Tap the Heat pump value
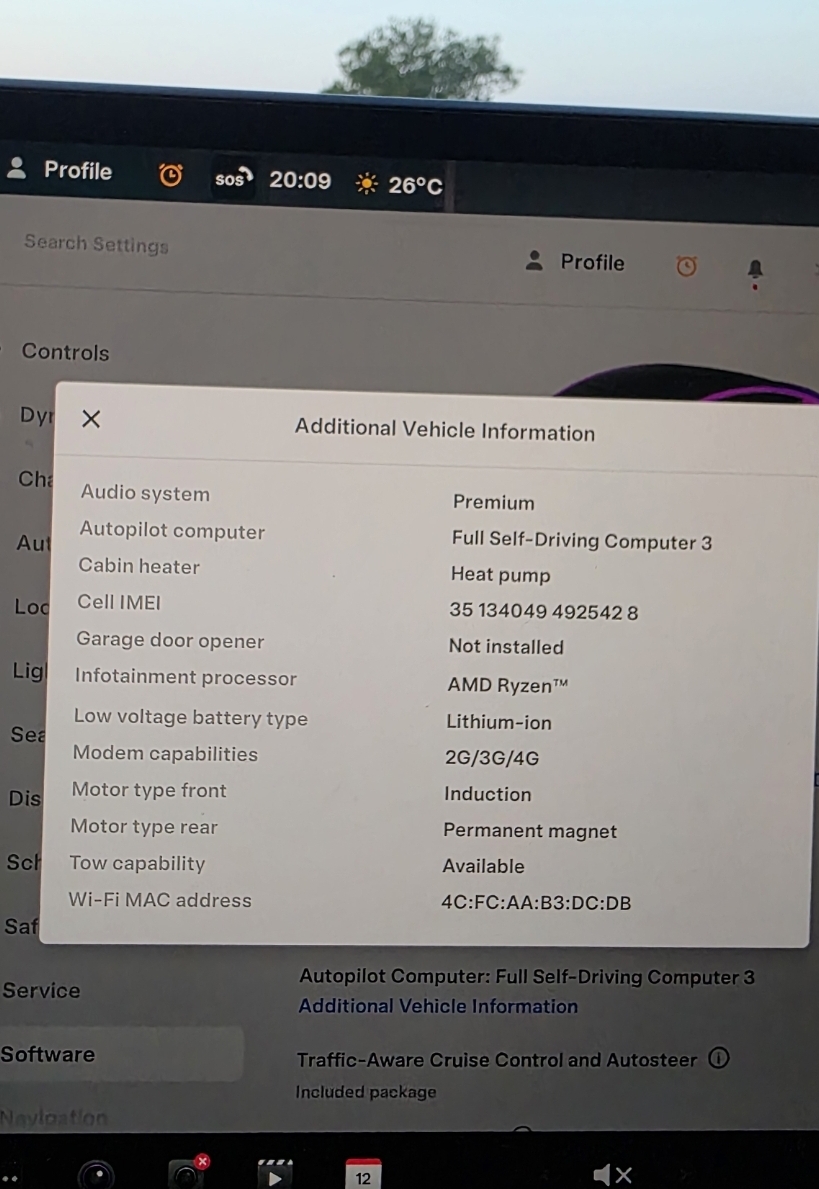 (500, 575)
